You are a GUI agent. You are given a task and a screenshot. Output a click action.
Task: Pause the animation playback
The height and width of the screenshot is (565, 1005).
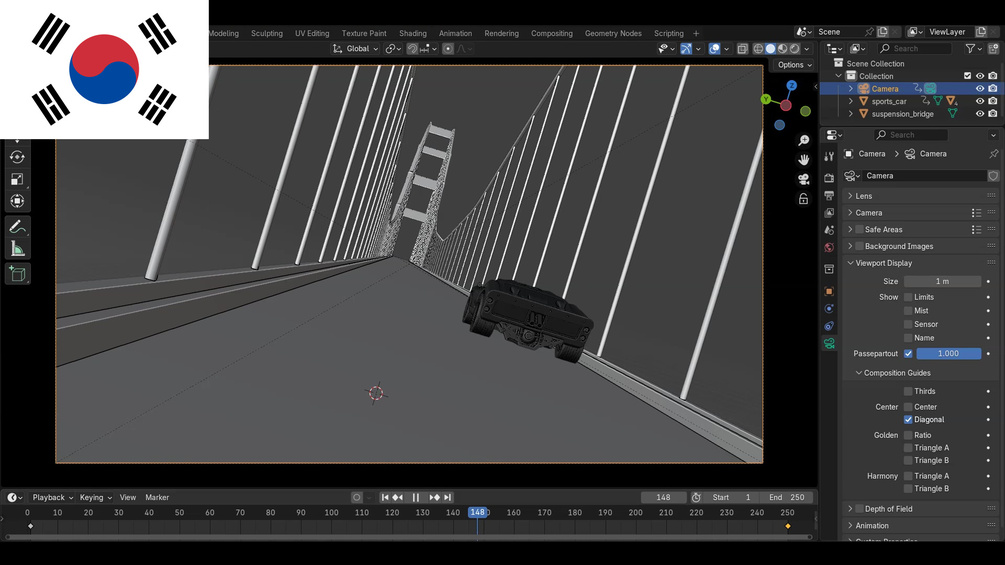415,497
